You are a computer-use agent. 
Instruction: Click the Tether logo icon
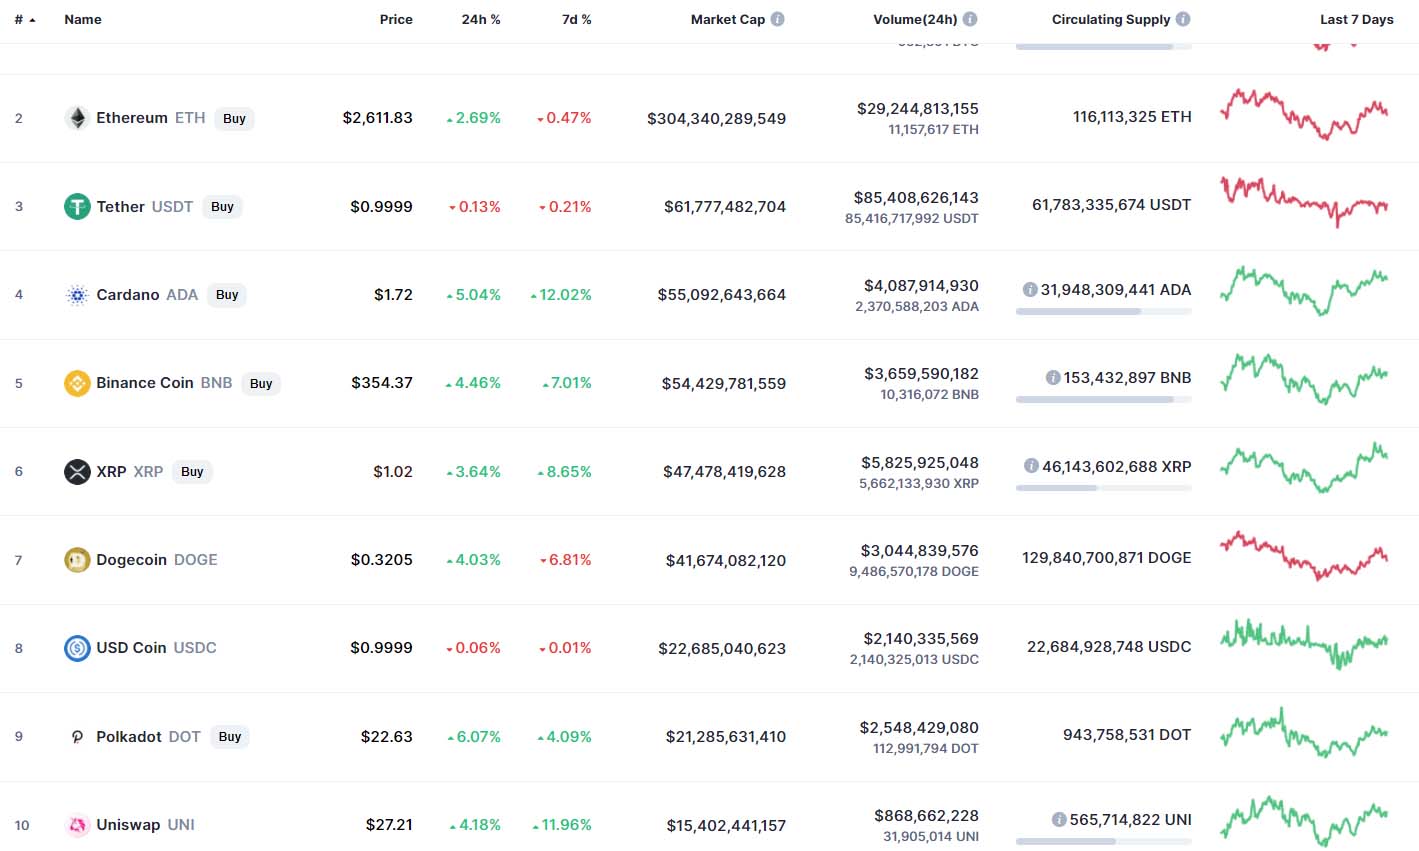point(77,206)
